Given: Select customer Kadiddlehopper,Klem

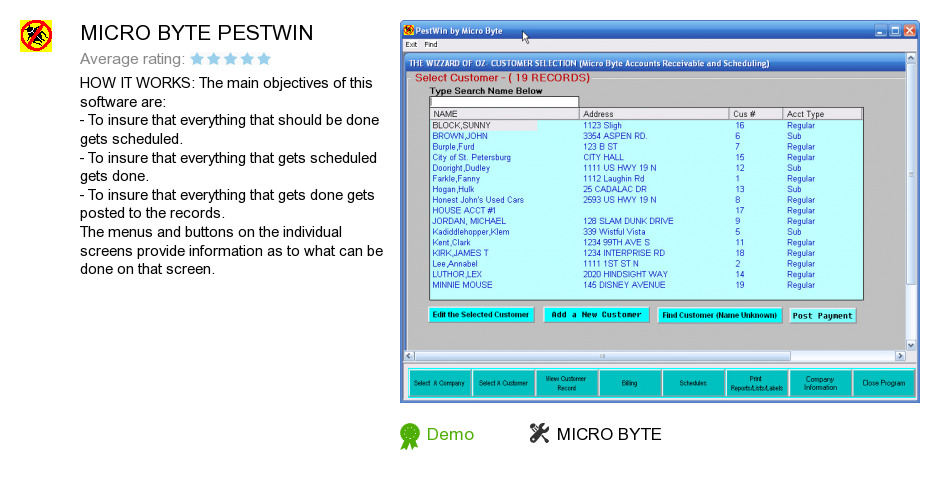Looking at the screenshot, I should pos(471,232).
